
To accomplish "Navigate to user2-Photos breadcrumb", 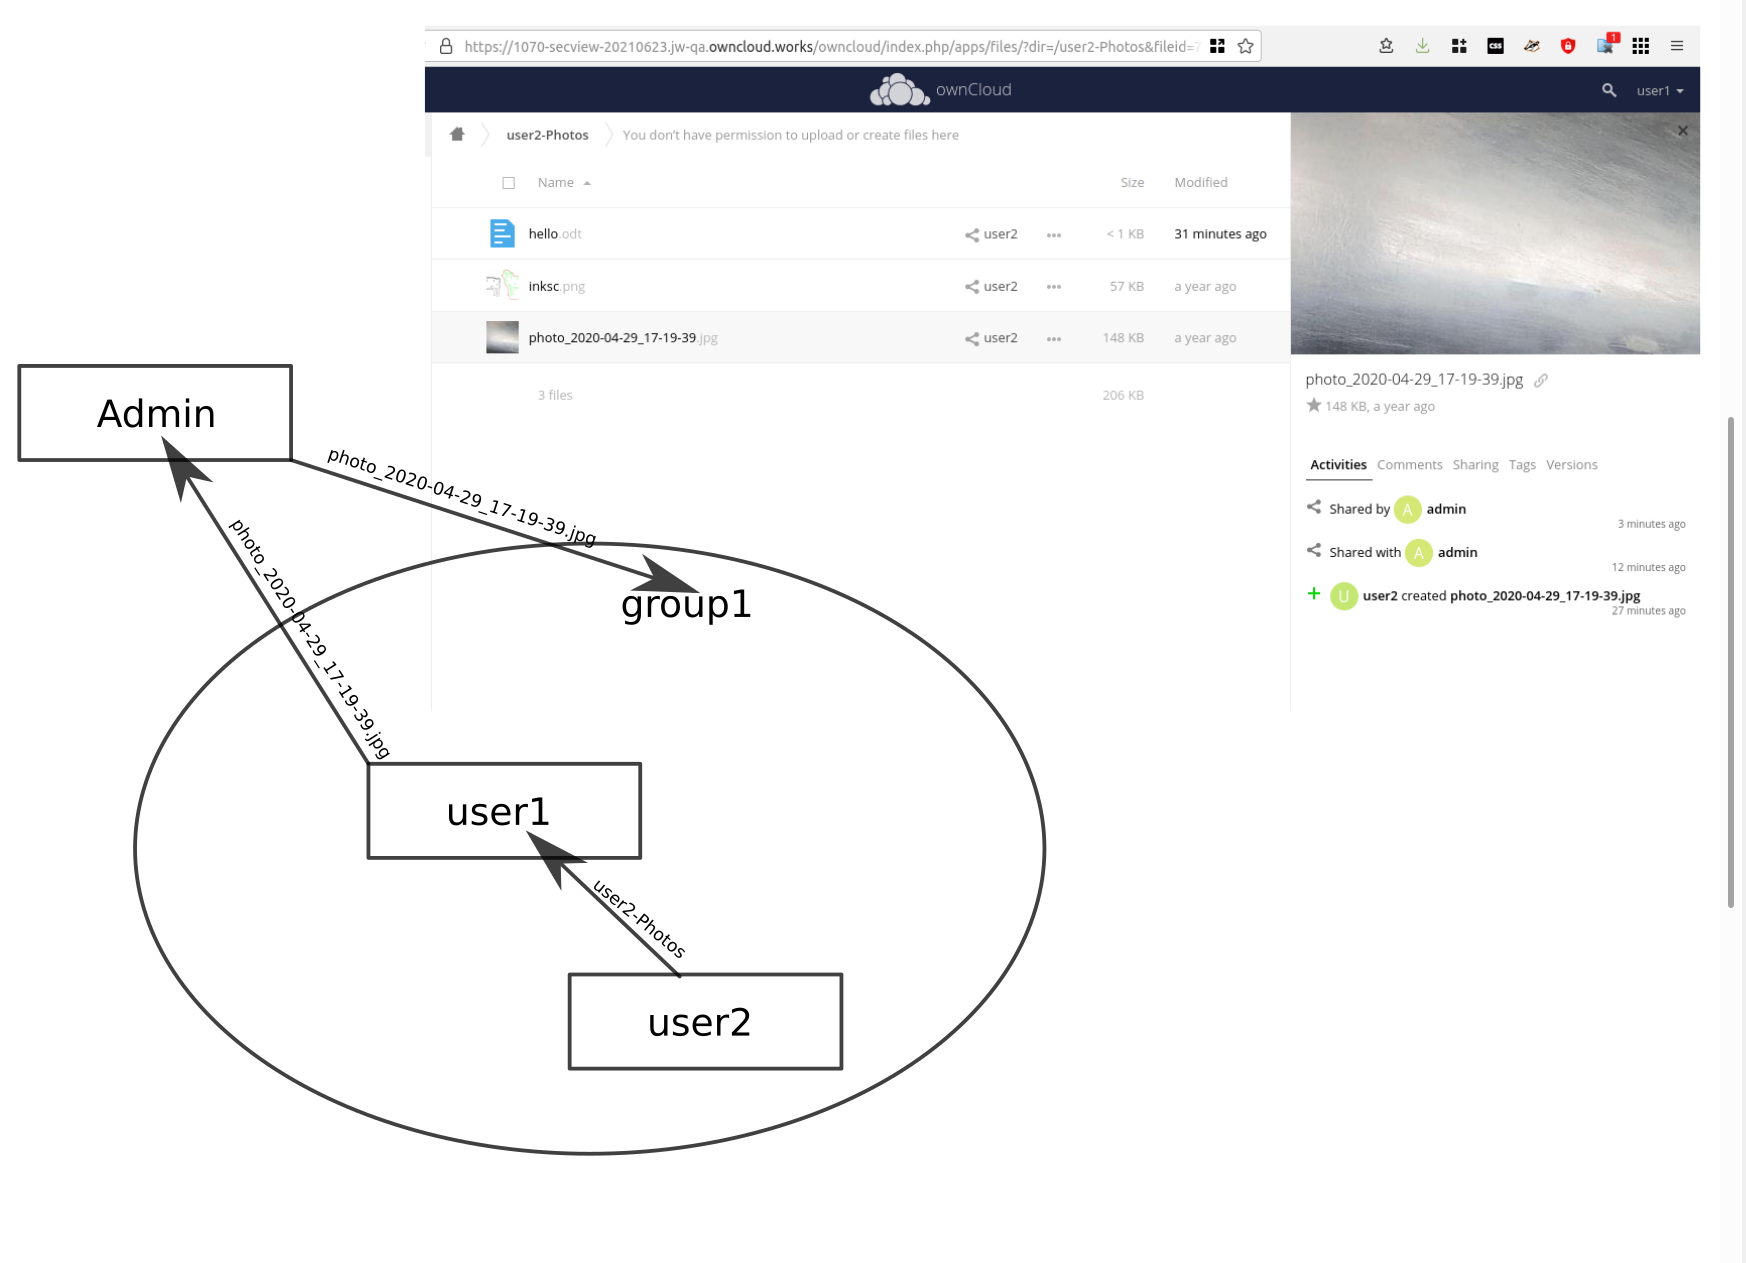I will 546,134.
